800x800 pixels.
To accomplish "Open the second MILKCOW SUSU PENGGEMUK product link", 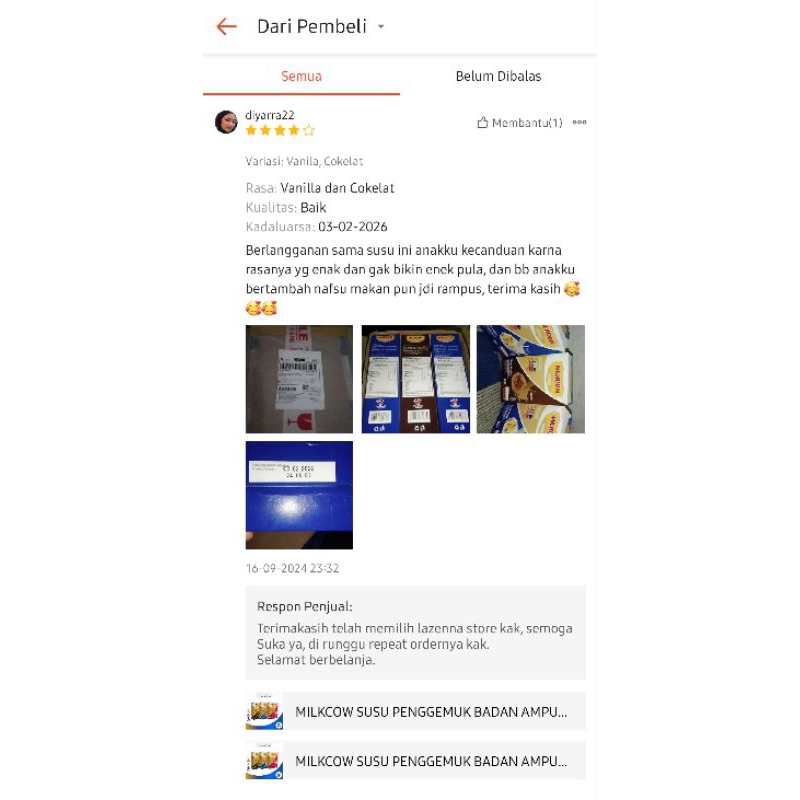I will tap(415, 761).
